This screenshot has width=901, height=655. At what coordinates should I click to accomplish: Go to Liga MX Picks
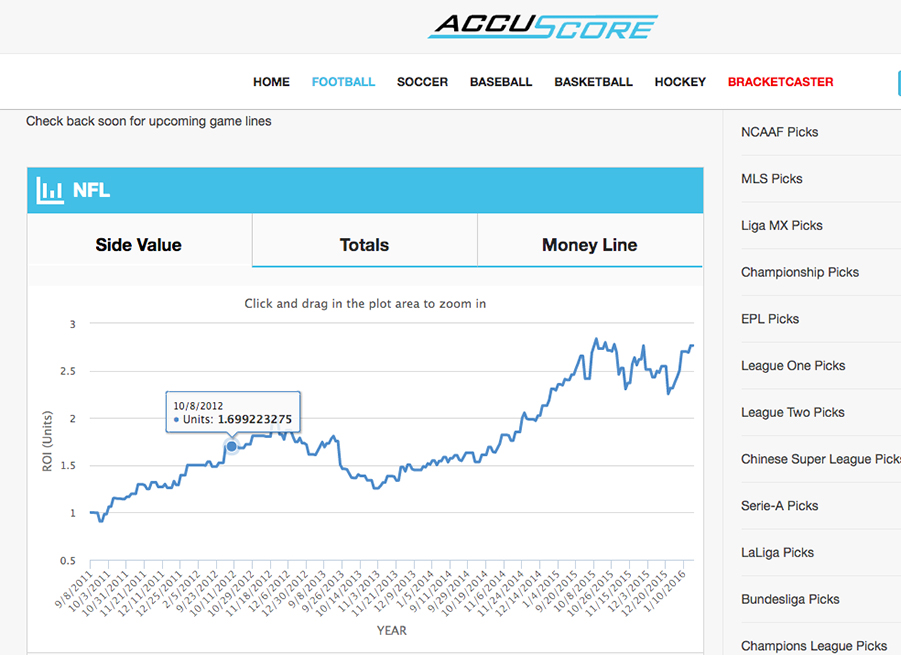coord(781,225)
